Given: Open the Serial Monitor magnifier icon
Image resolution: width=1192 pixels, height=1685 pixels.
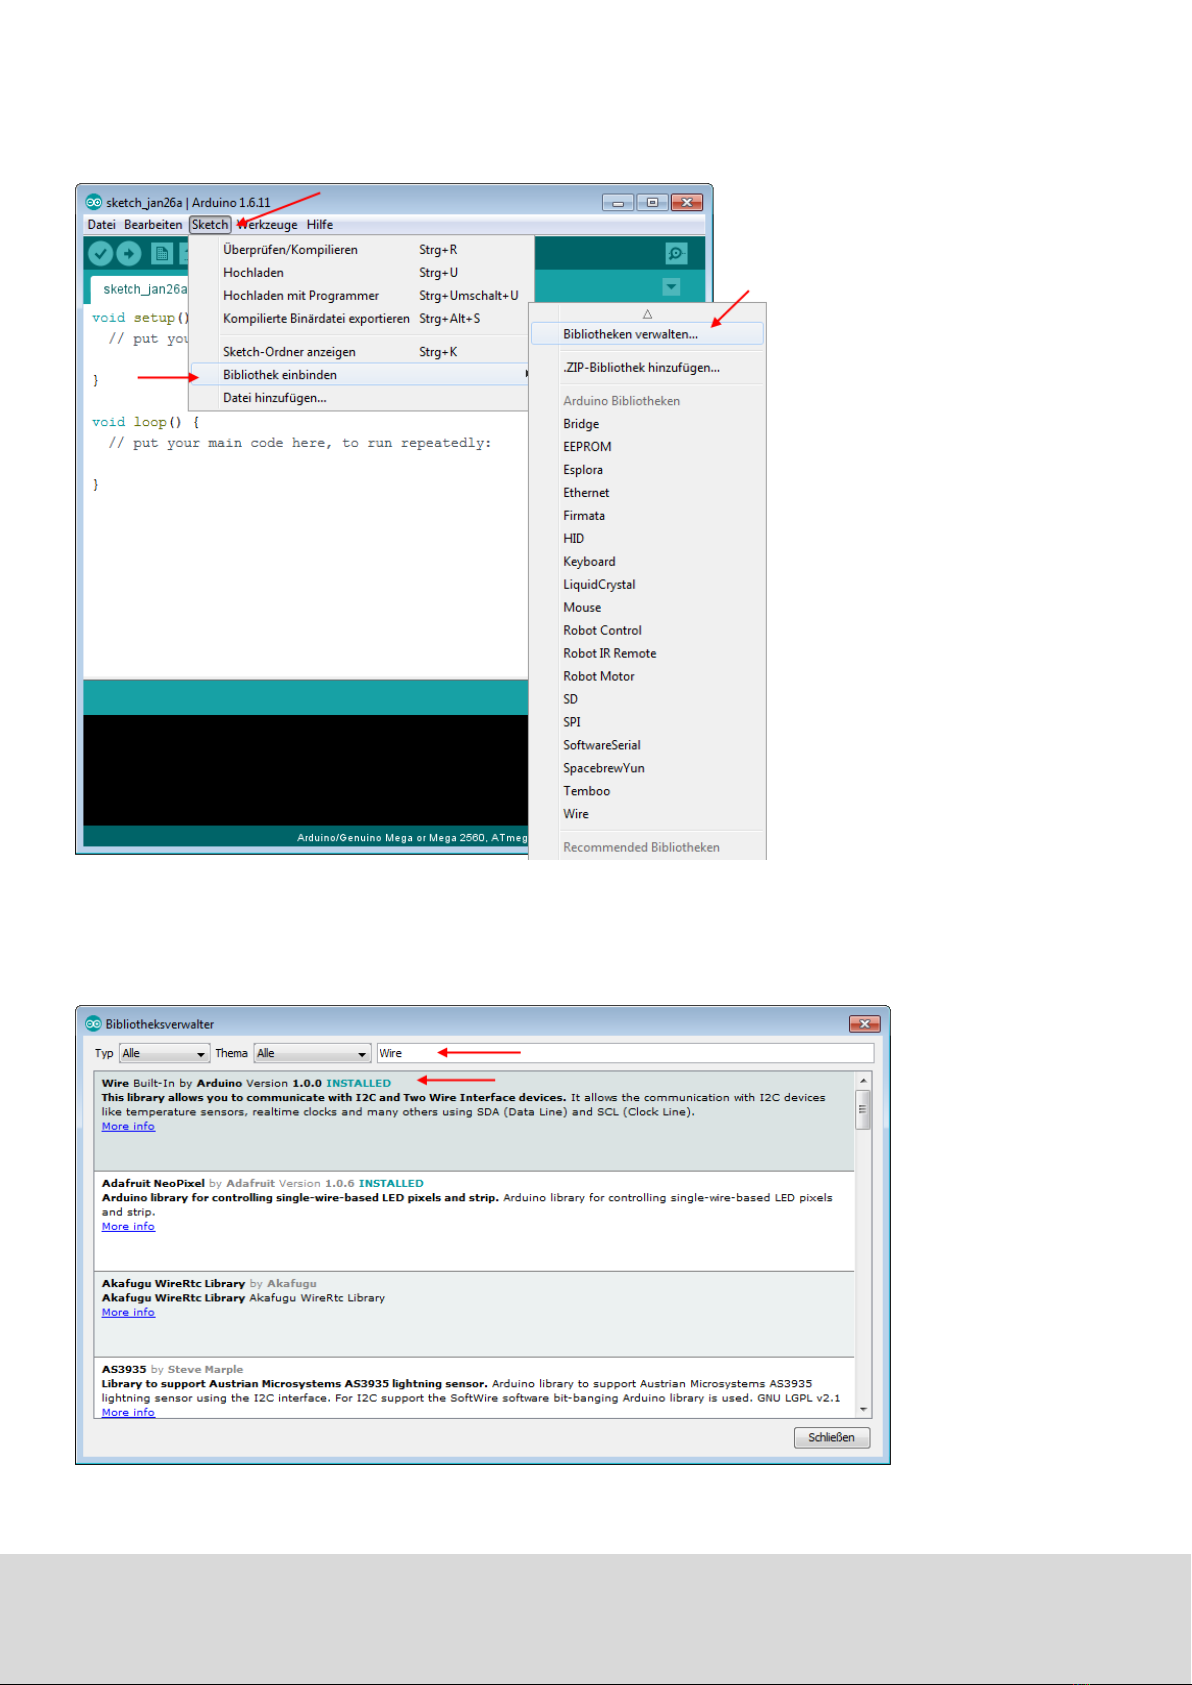Looking at the screenshot, I should (x=676, y=254).
